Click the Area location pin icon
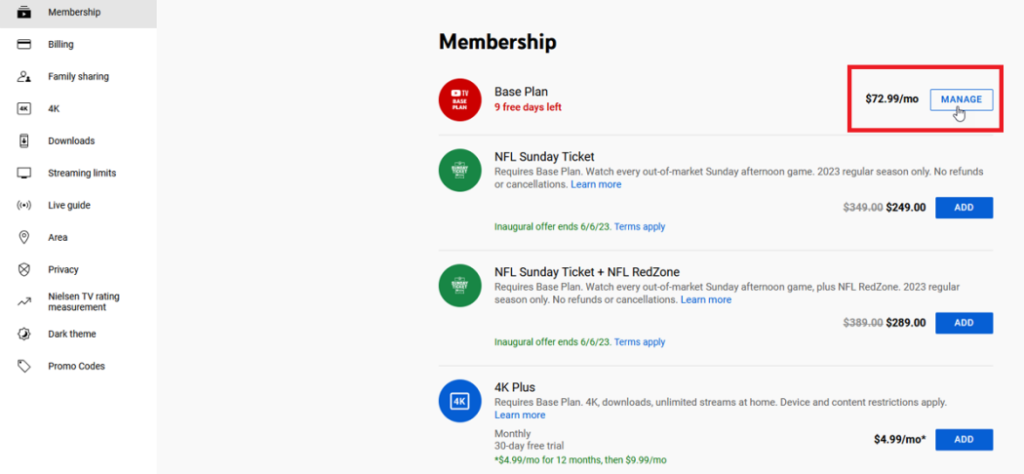The width and height of the screenshot is (1024, 474). click(x=24, y=237)
